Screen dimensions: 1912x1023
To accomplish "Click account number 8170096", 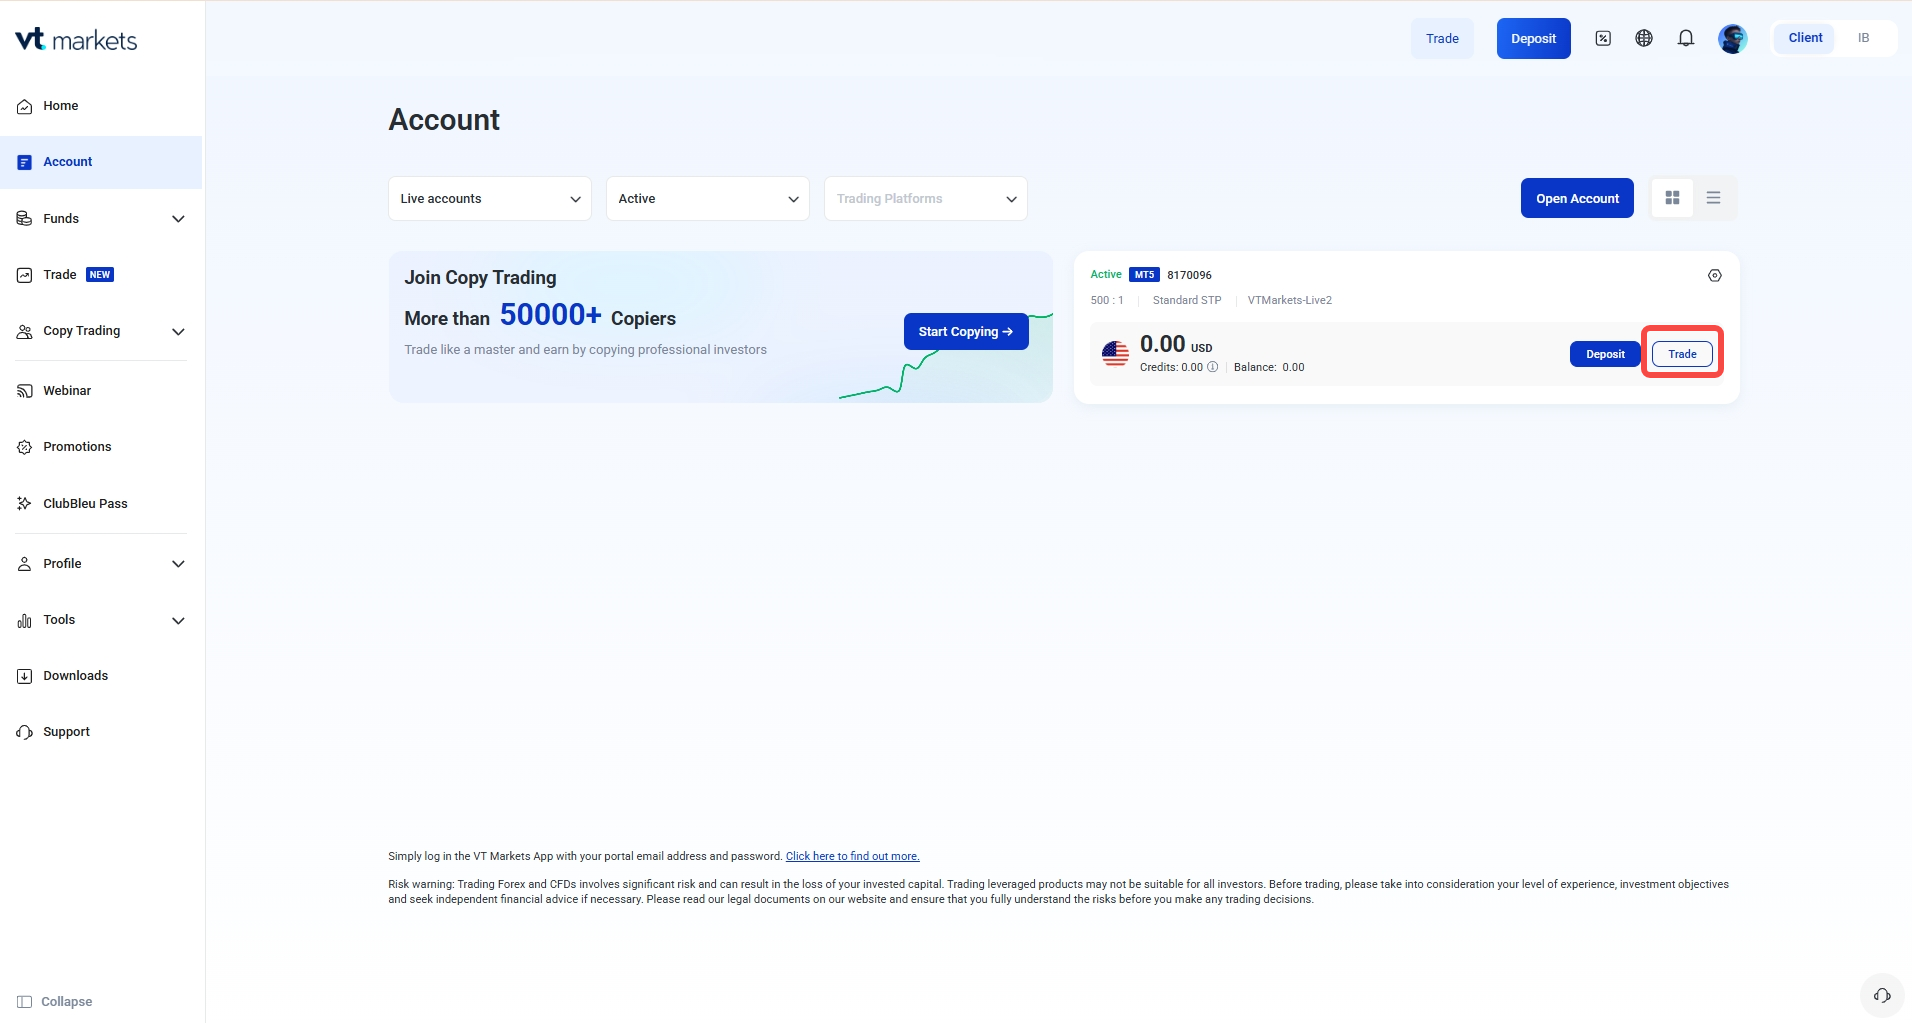I will (1189, 275).
